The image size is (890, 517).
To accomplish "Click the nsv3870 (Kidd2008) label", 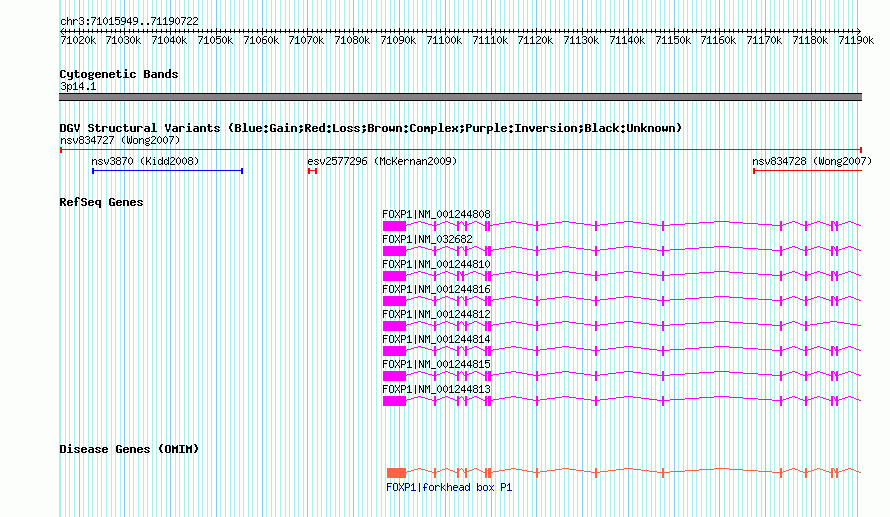I will click(145, 161).
